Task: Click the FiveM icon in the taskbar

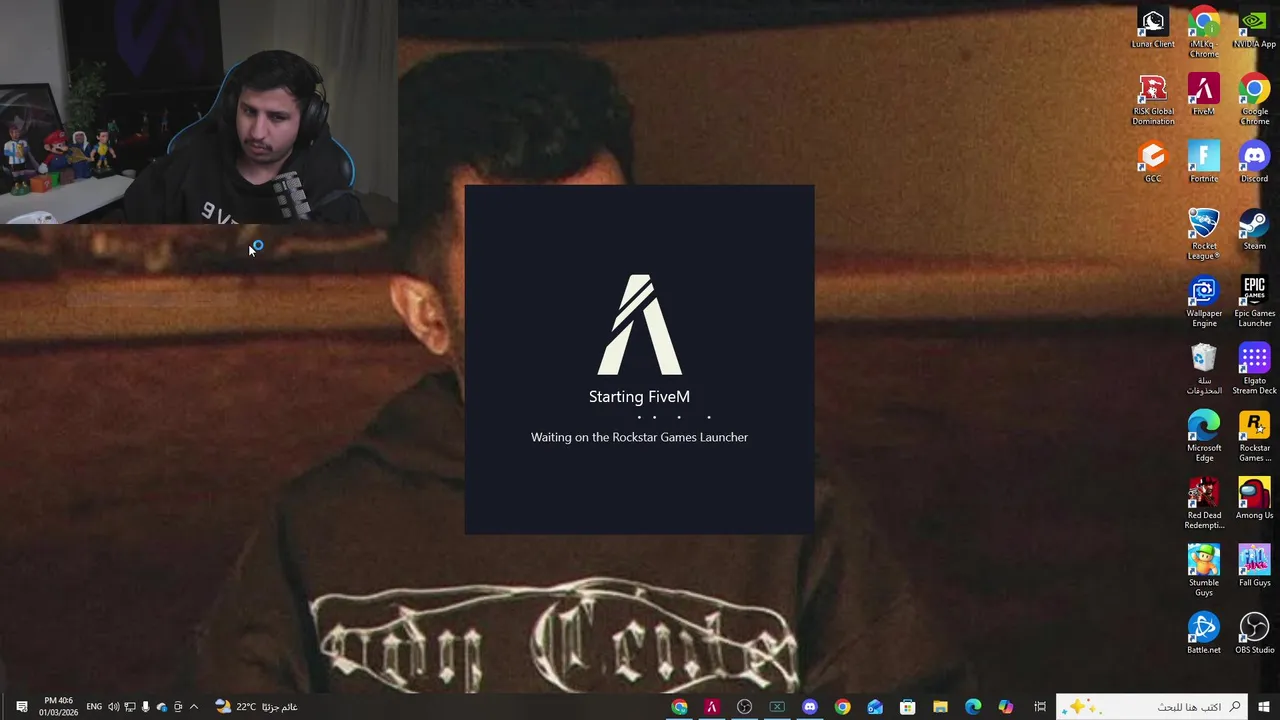Action: pos(712,707)
